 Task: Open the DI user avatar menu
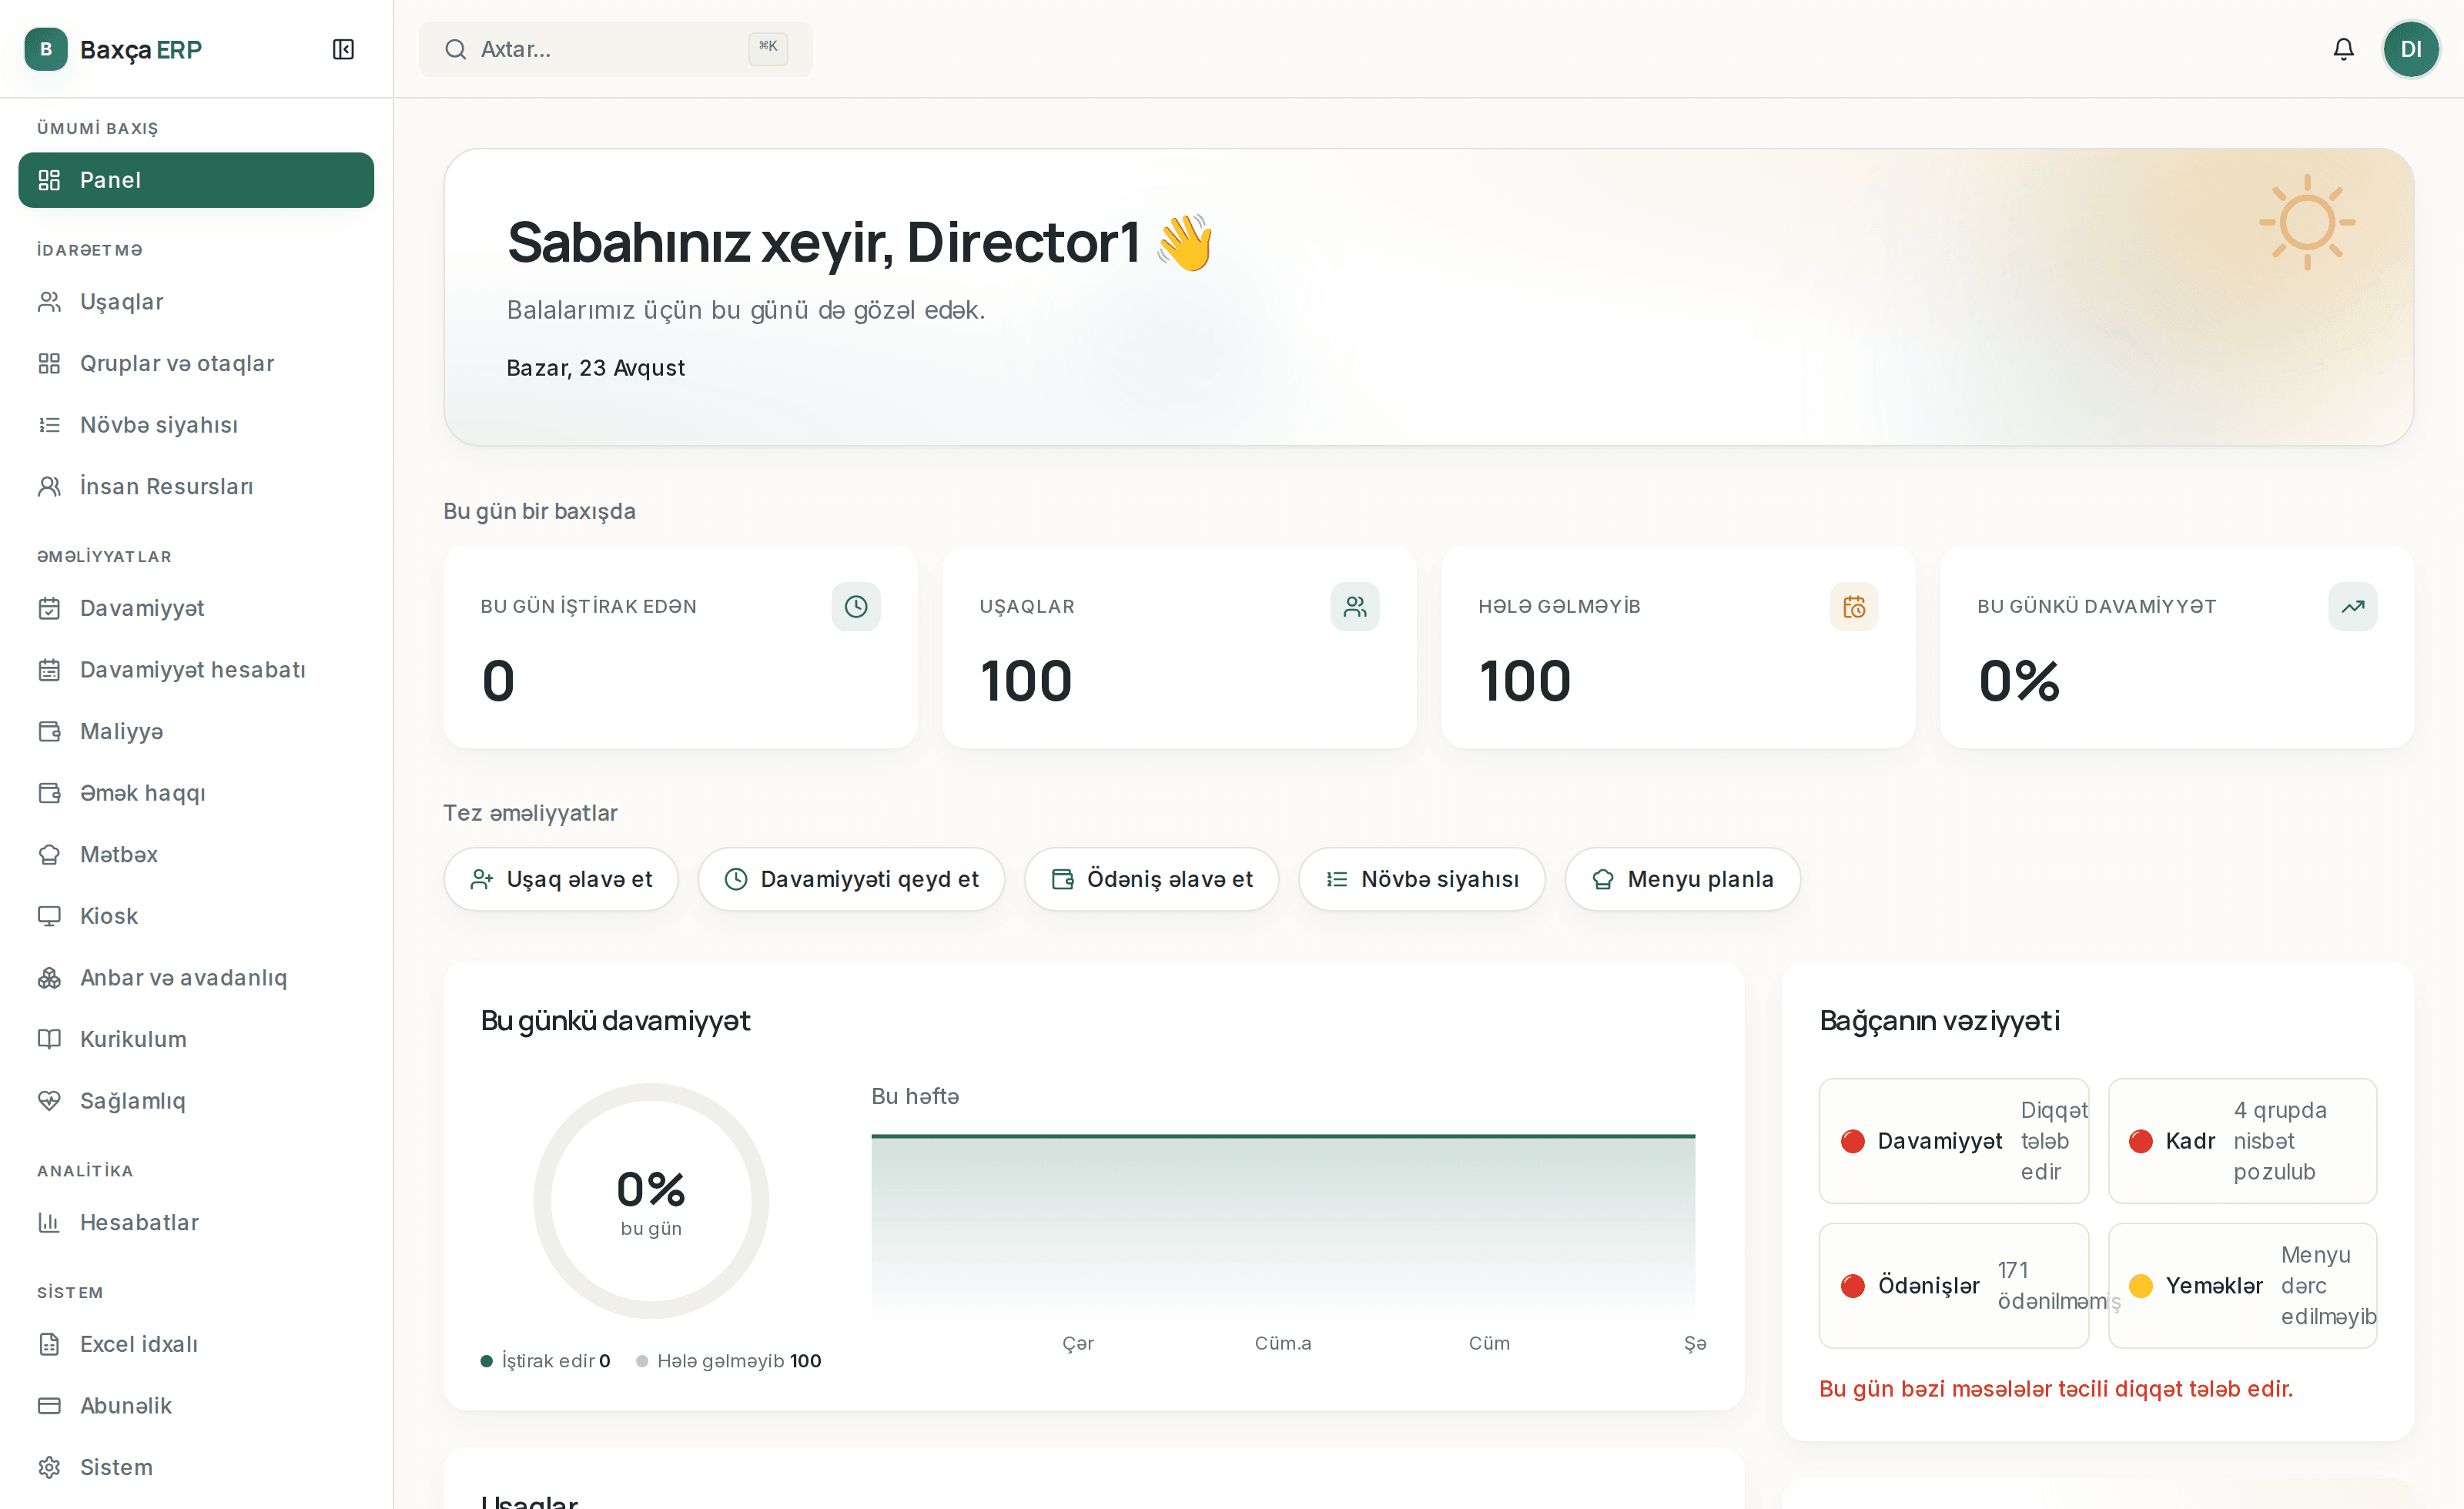coord(2410,49)
